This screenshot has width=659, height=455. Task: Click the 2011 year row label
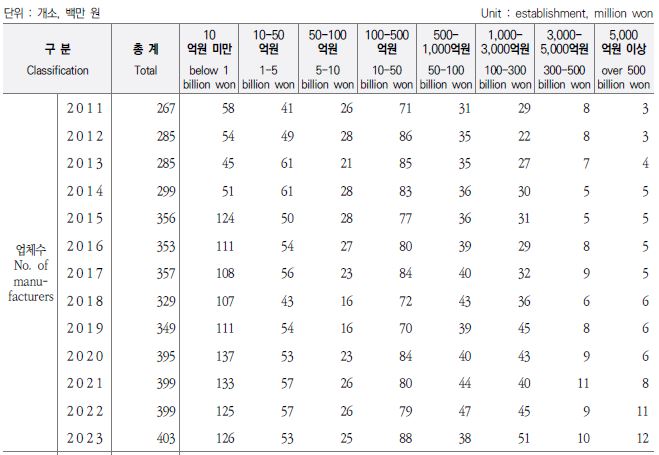tap(84, 108)
